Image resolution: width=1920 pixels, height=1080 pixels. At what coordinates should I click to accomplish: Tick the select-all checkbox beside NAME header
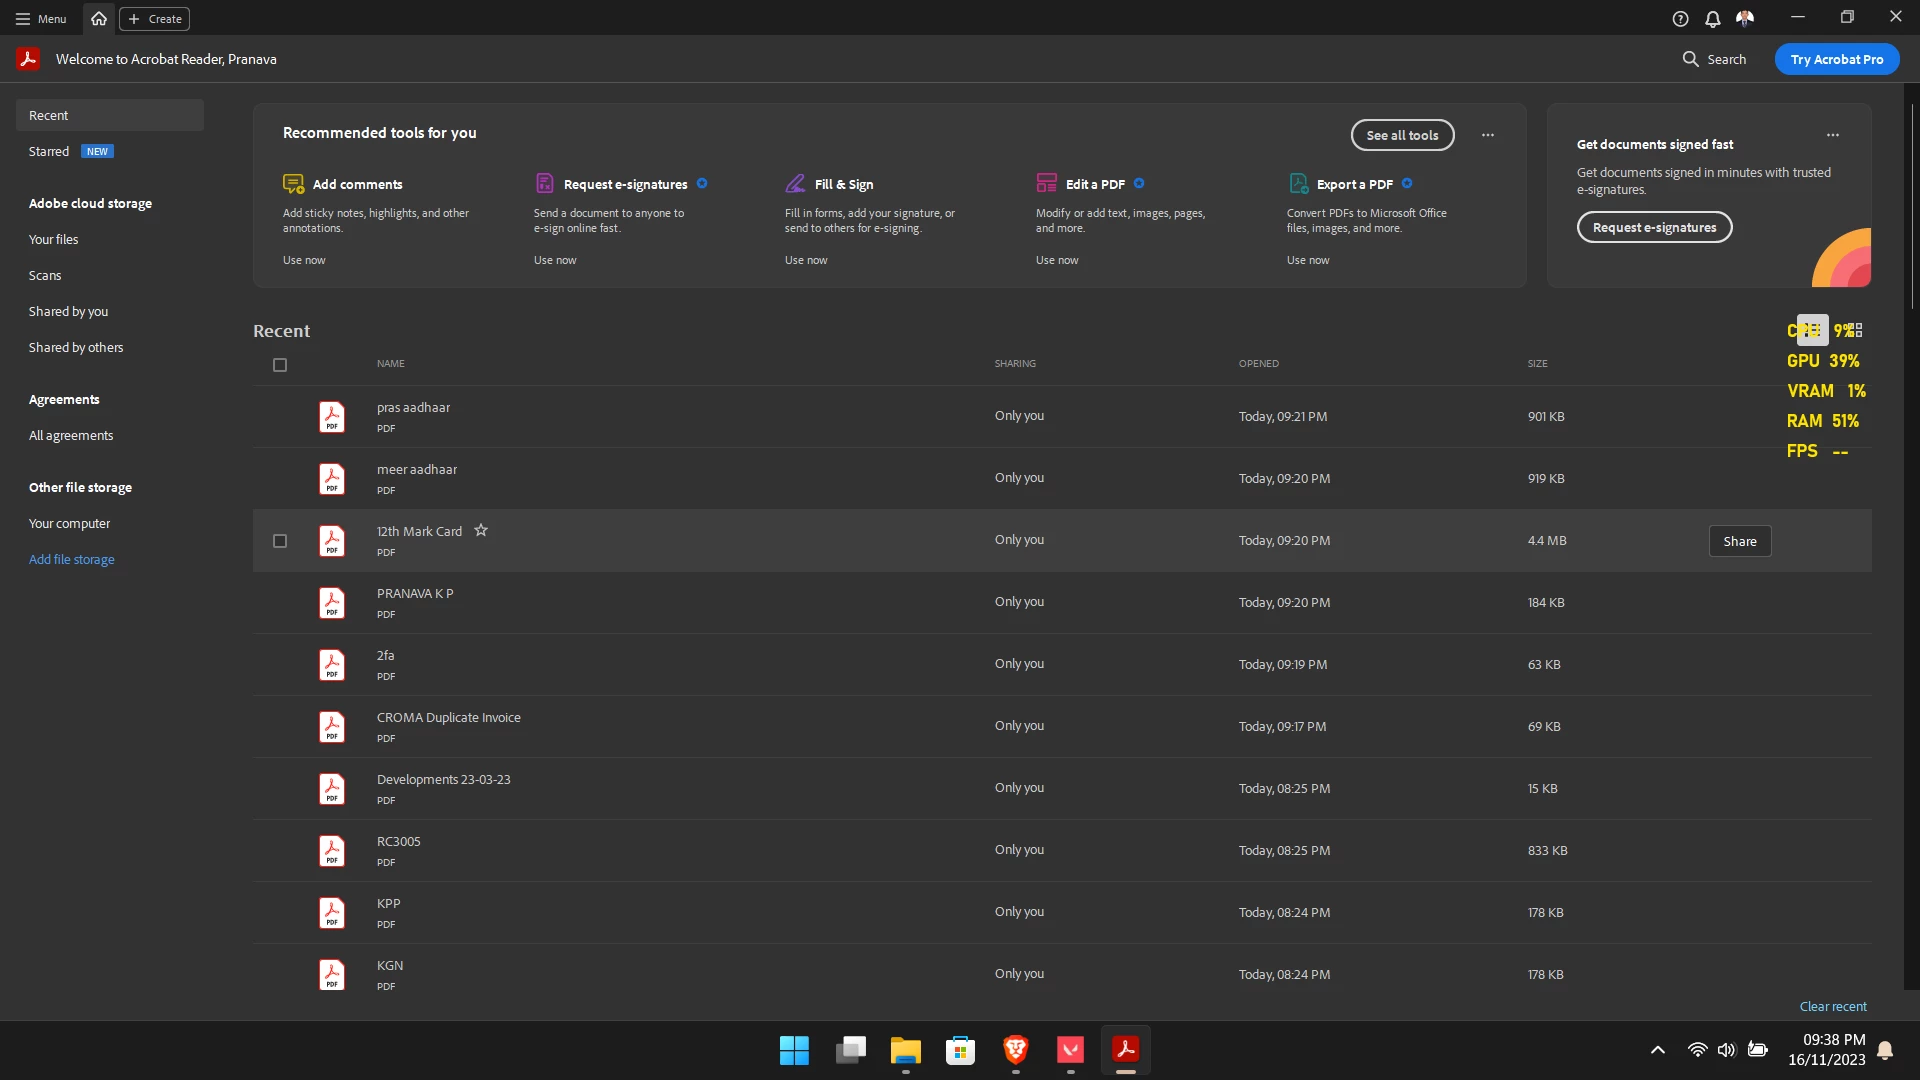pyautogui.click(x=280, y=365)
